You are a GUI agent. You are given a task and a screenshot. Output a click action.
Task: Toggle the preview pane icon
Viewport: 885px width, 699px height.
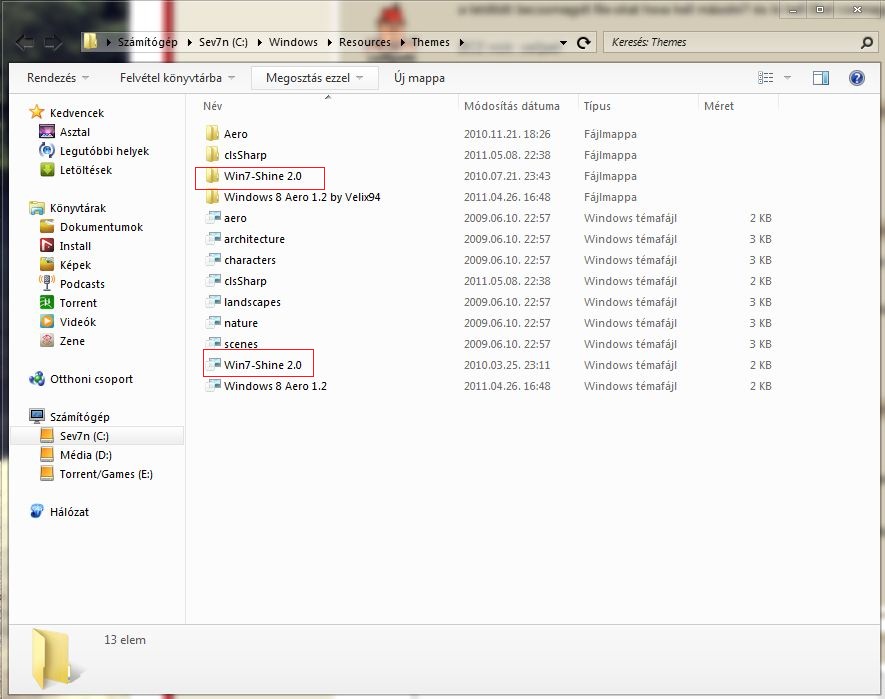tap(821, 78)
